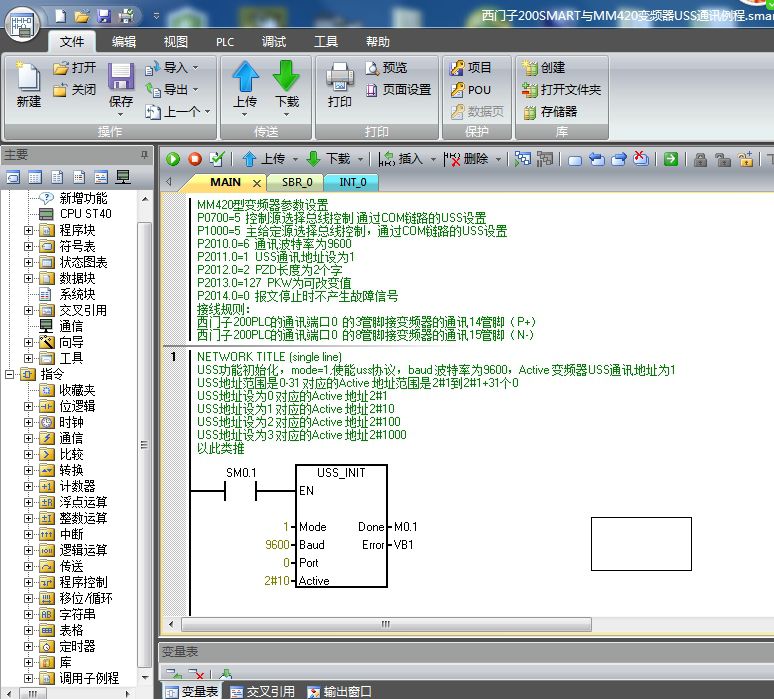Click the Upload (上传) blue arrow in ribbon
Image resolution: width=774 pixels, height=699 pixels.
(x=245, y=77)
